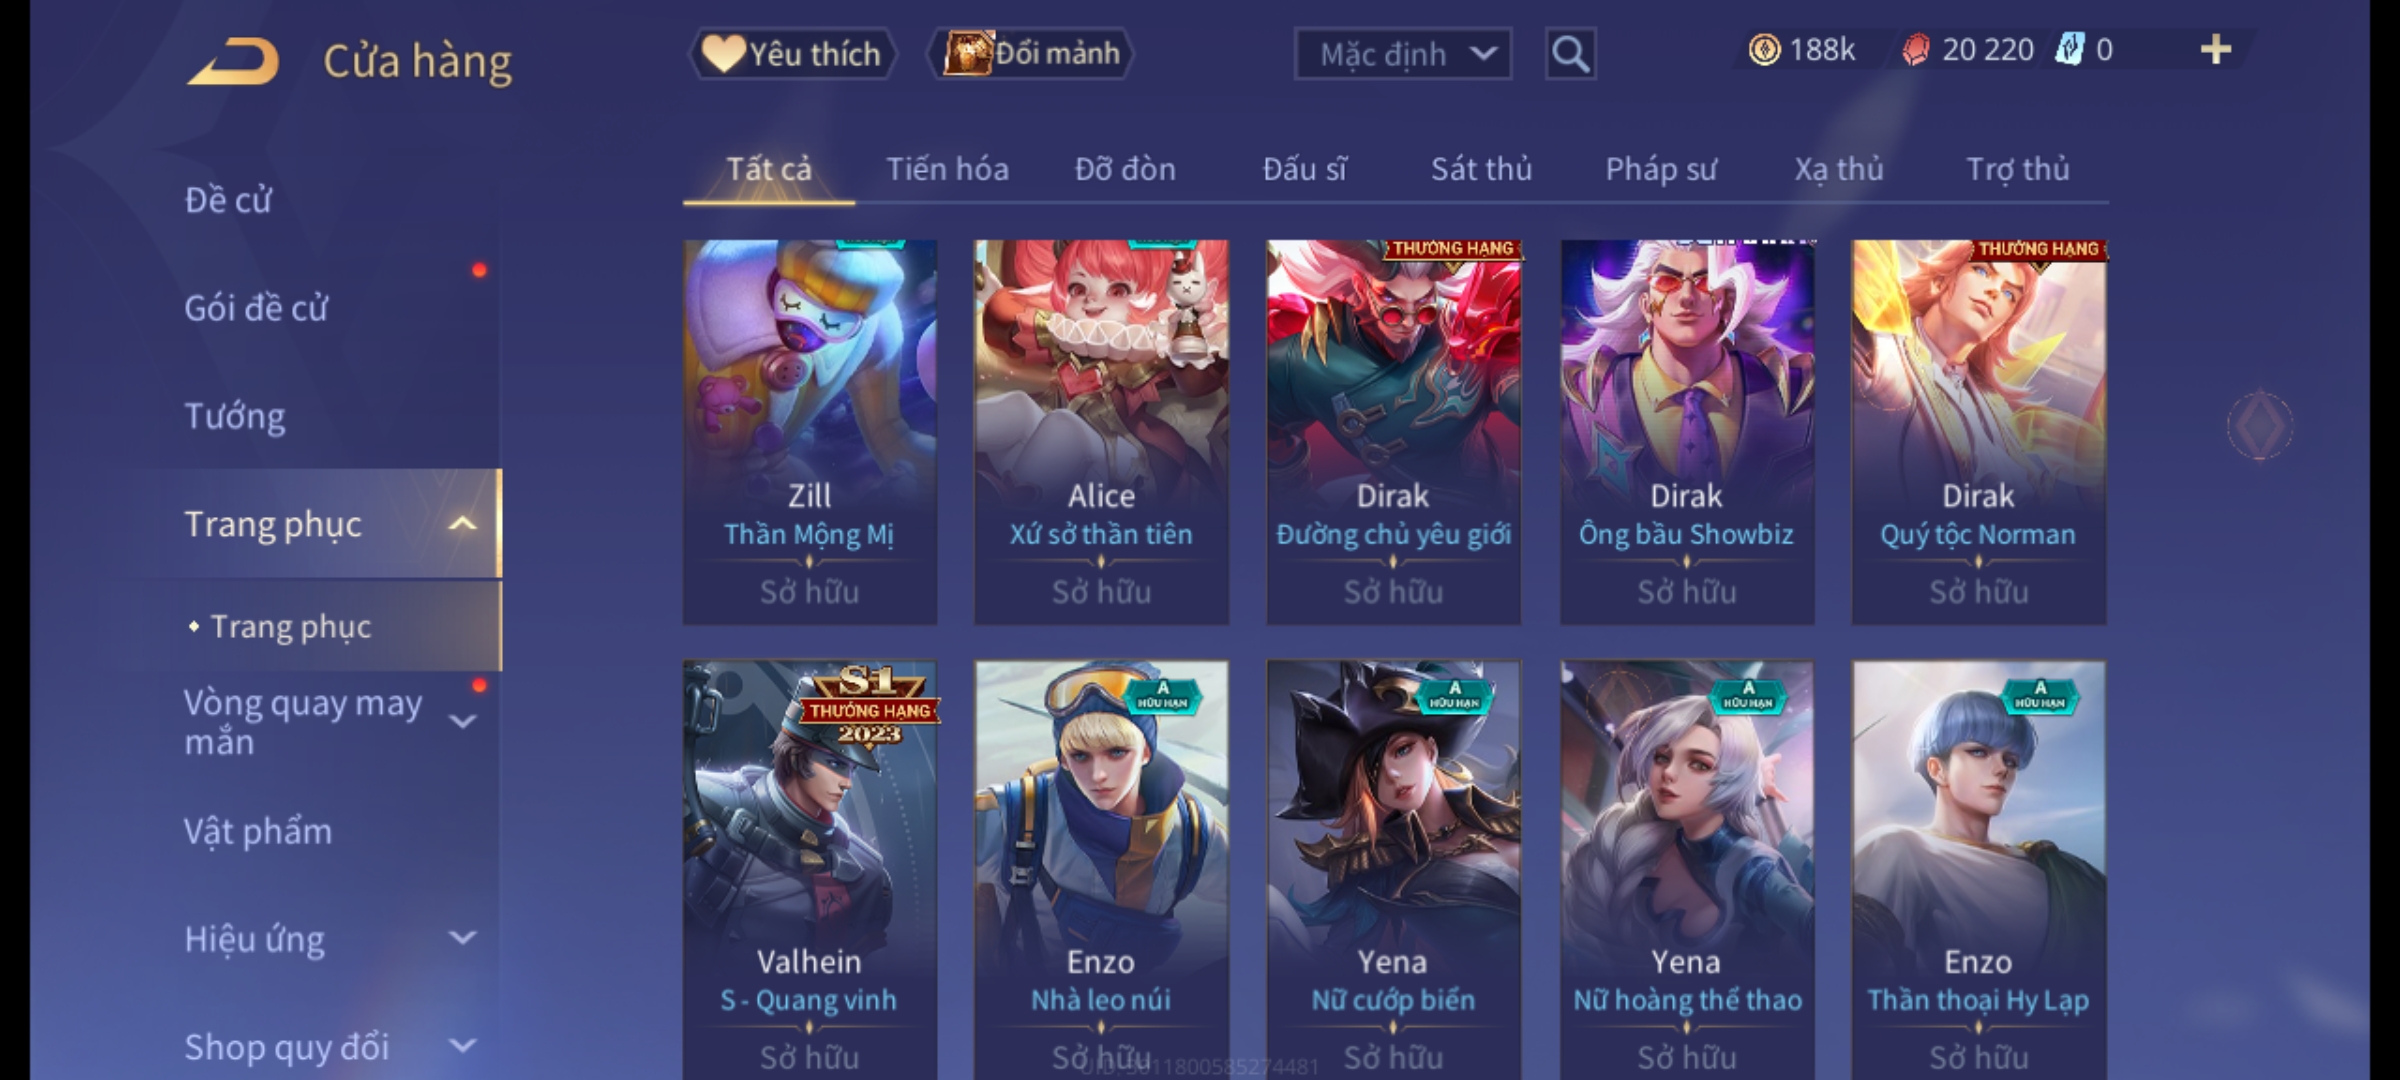2400x1080 pixels.
Task: Open the Đổi mảnh chest icon
Action: click(x=966, y=53)
